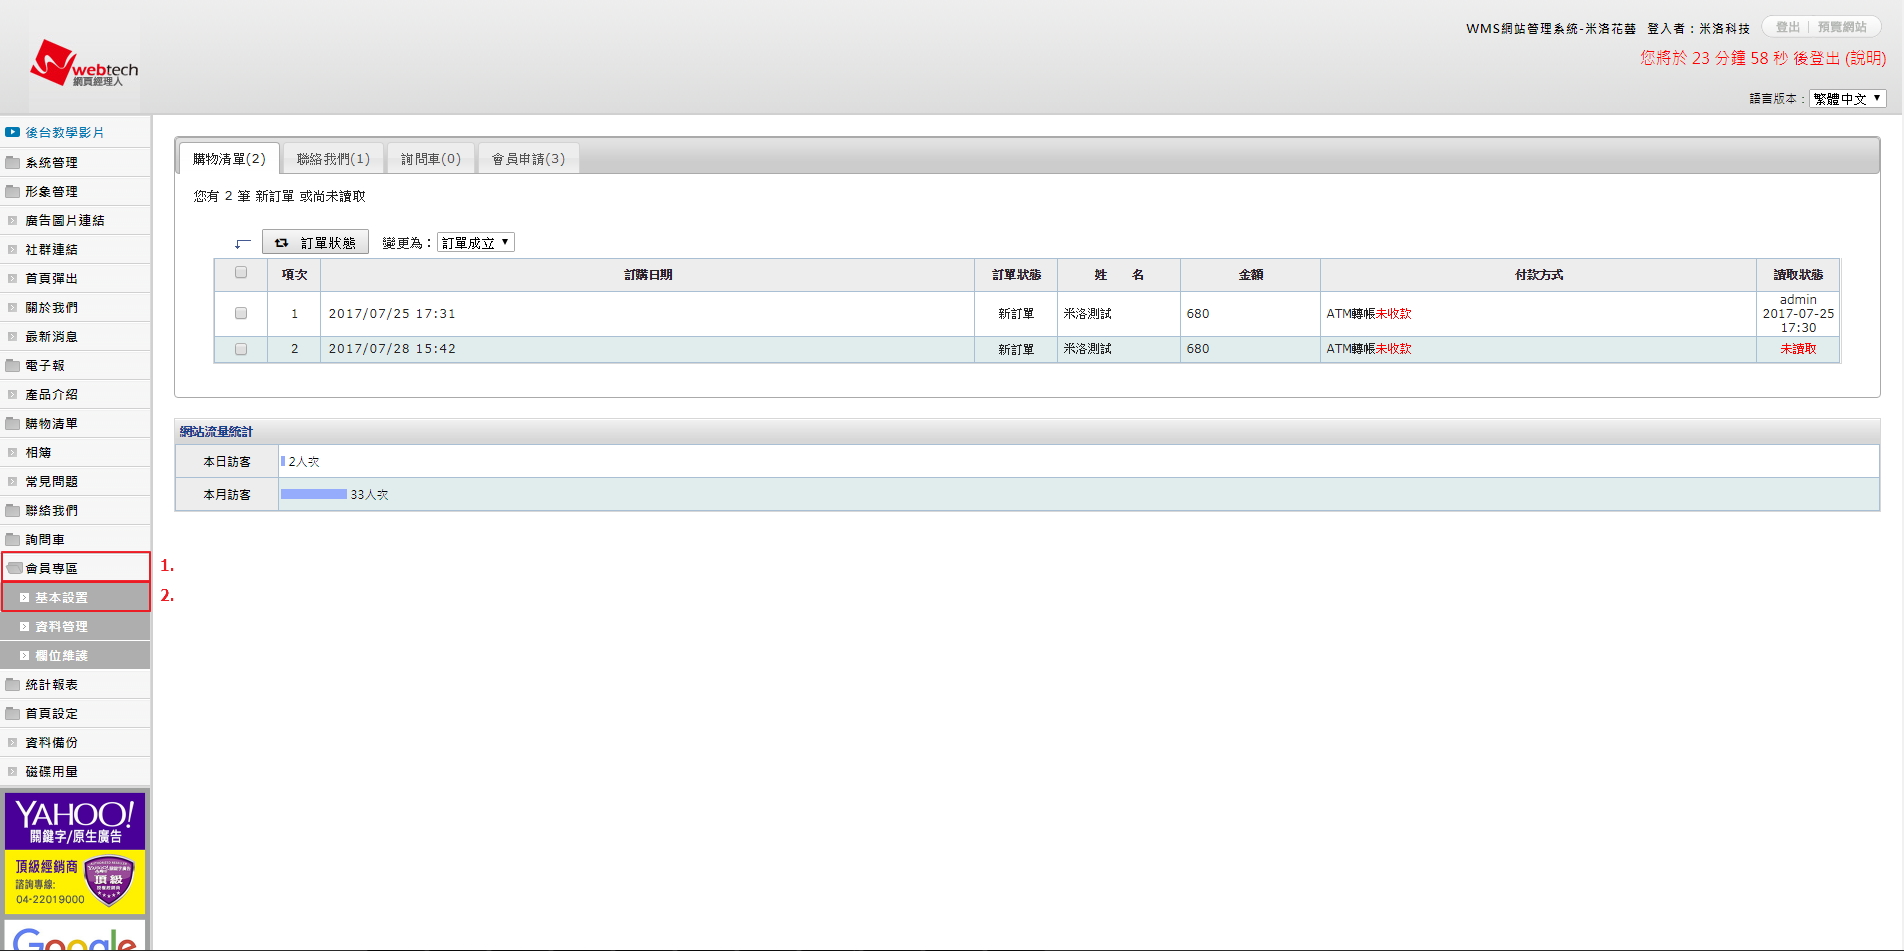This screenshot has width=1904, height=951.
Task: Switch to the 會員申請(3) tab
Action: coord(528,159)
